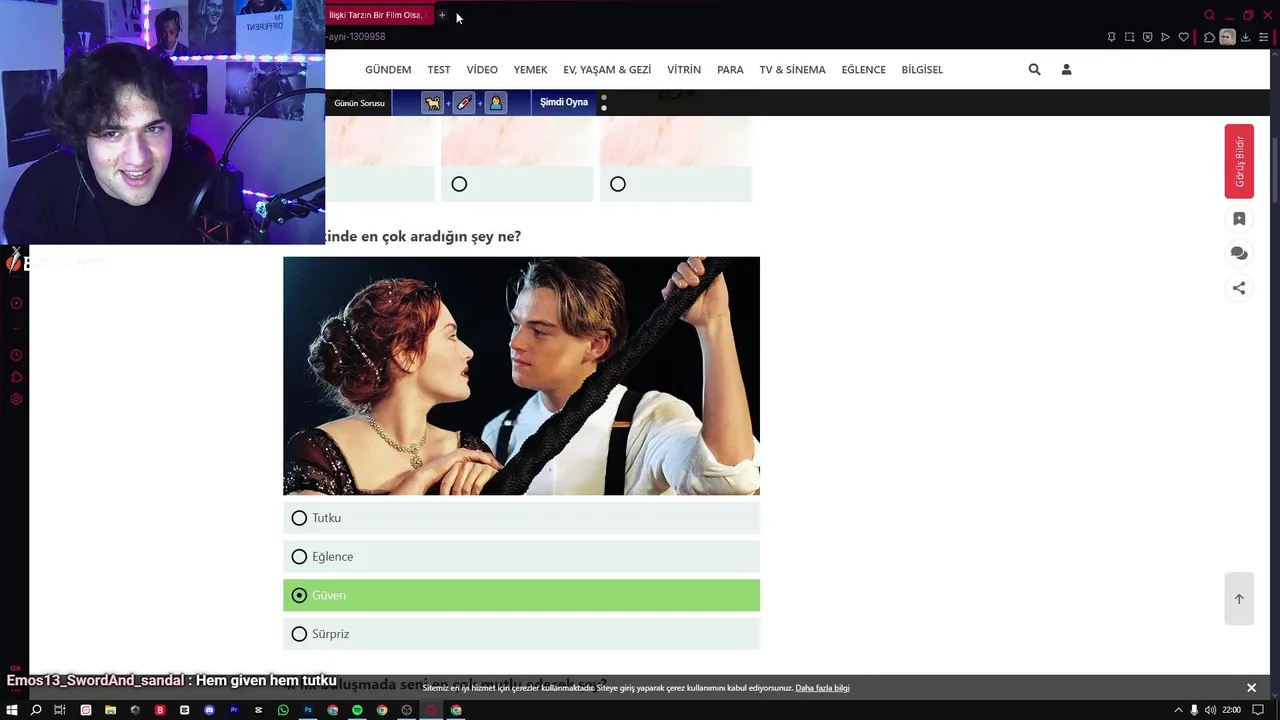This screenshot has height=720, width=1280.
Task: Open new browser tab with plus icon
Action: pos(442,15)
